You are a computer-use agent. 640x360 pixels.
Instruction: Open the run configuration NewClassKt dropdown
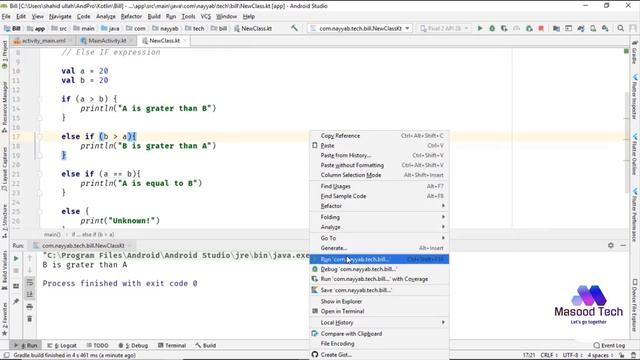(360, 28)
